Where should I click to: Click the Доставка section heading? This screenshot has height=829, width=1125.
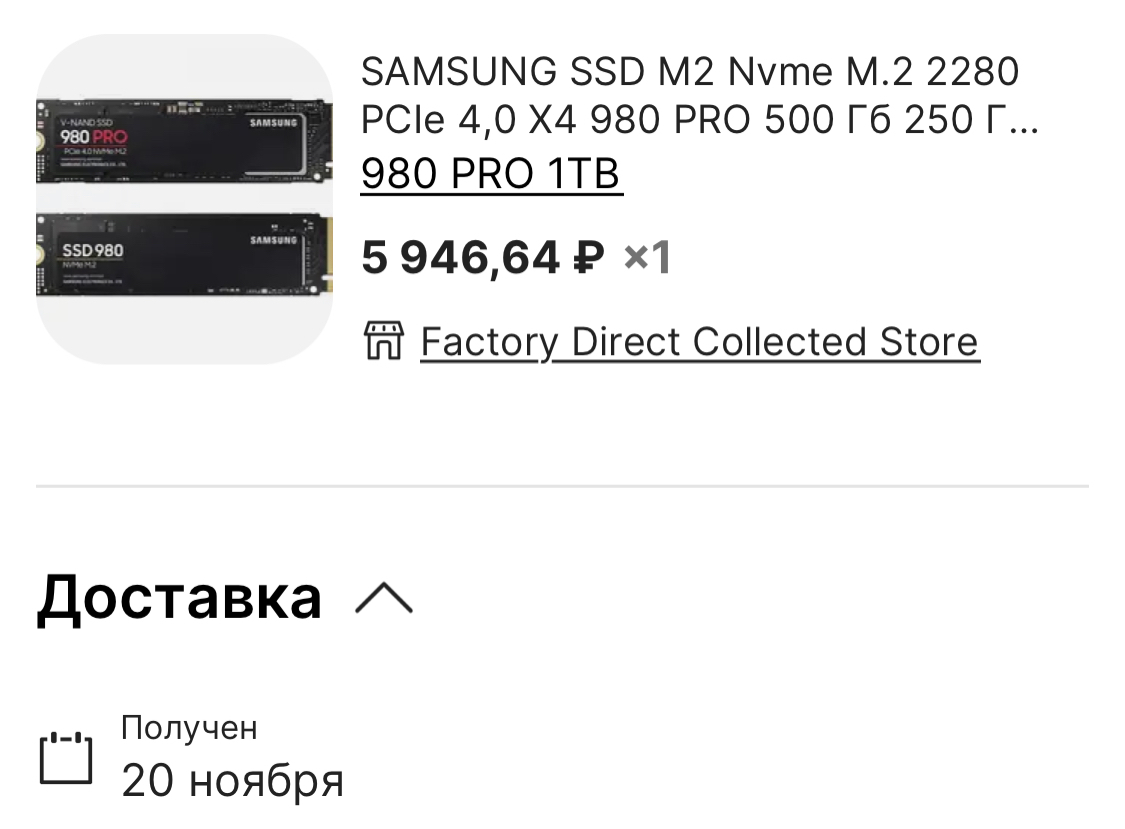[x=179, y=597]
